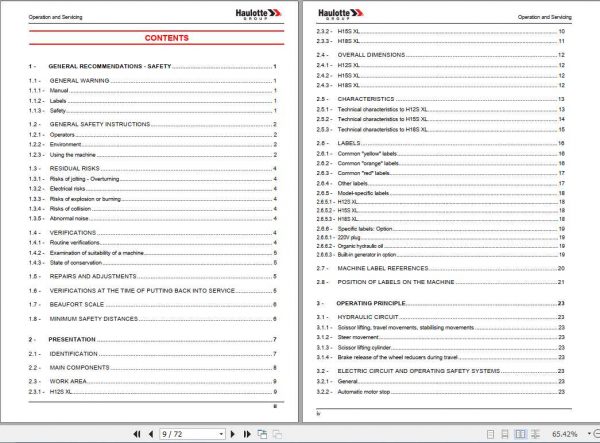Open 'GENERAL SAFETY INSTRUCTIONS' contents entry

coord(100,124)
